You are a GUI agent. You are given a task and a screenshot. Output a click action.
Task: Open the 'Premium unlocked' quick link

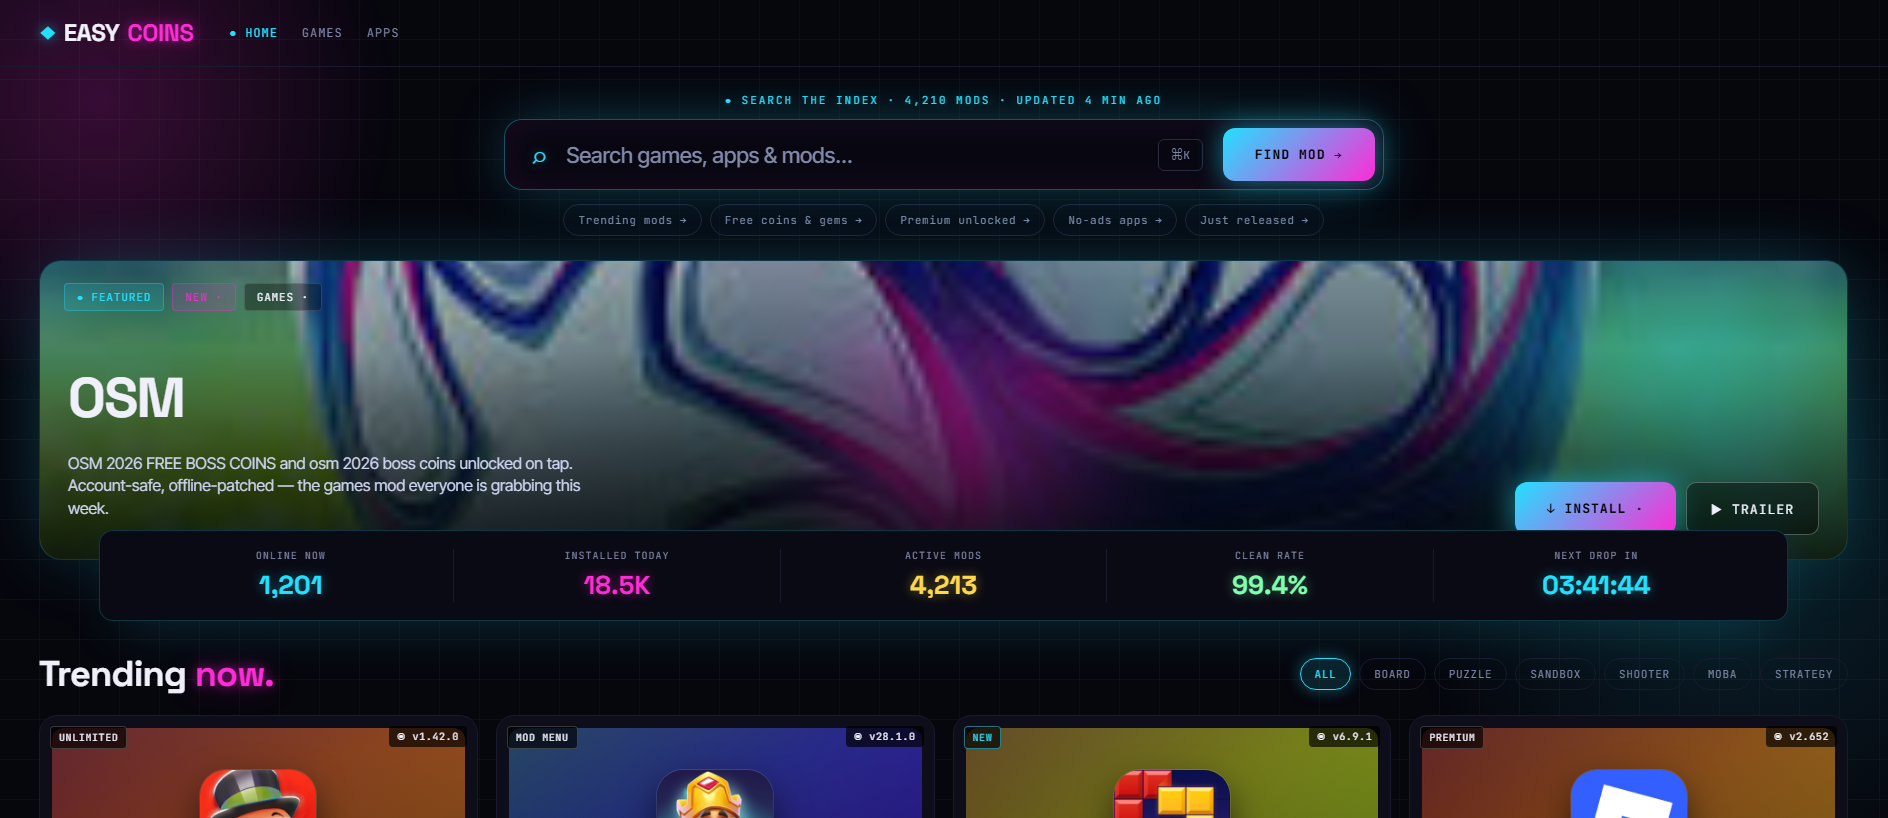pyautogui.click(x=965, y=220)
